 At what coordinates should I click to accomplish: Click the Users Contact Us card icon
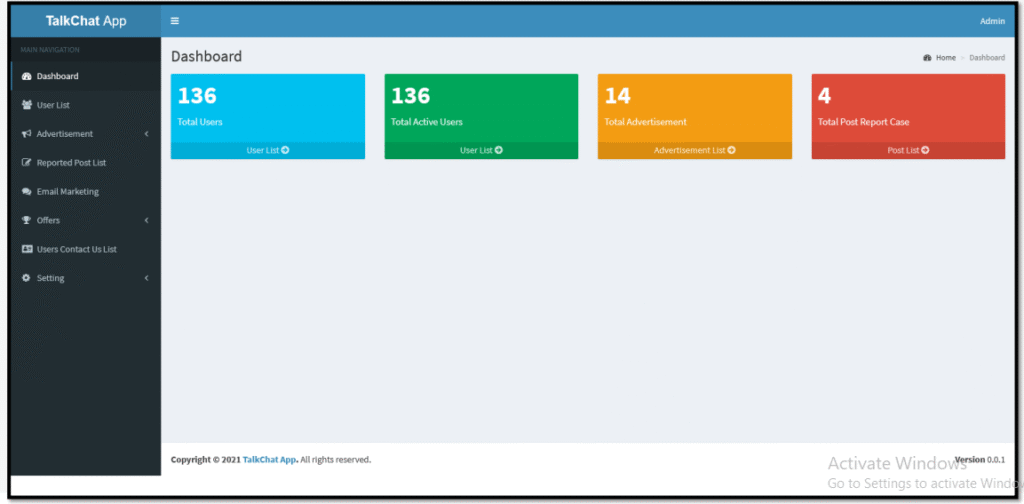26,250
